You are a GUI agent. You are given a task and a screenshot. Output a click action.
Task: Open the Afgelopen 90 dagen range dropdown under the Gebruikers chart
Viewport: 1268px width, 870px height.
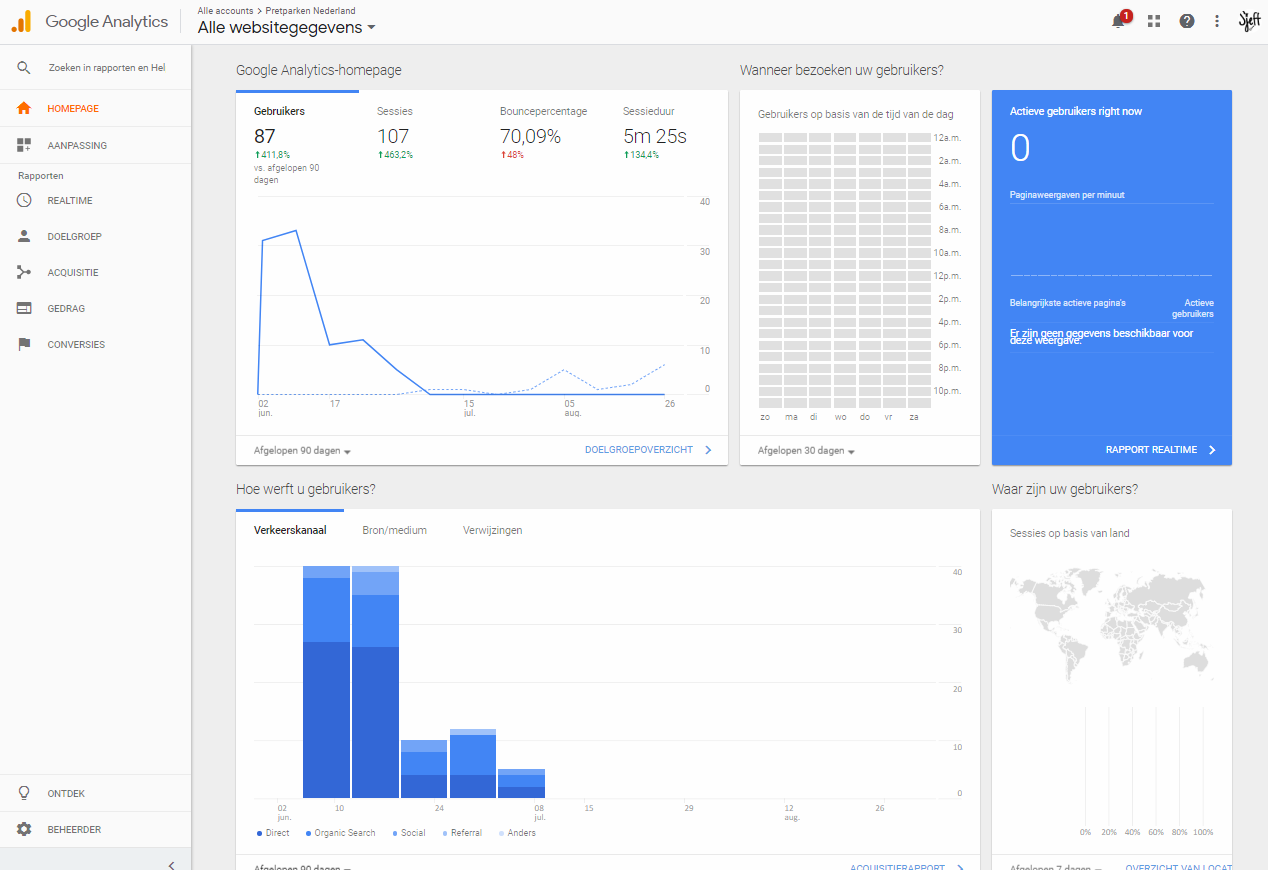click(302, 451)
